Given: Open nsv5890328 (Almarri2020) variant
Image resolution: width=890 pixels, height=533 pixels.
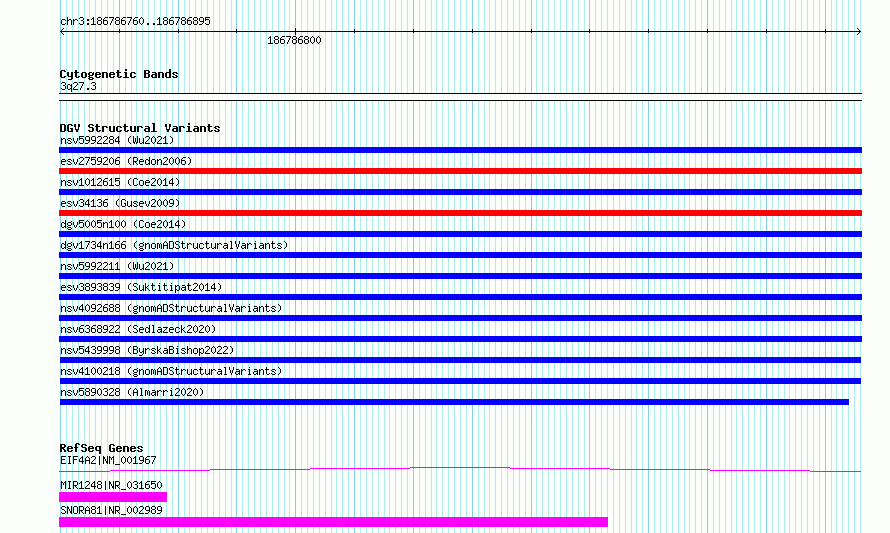Looking at the screenshot, I should (132, 392).
